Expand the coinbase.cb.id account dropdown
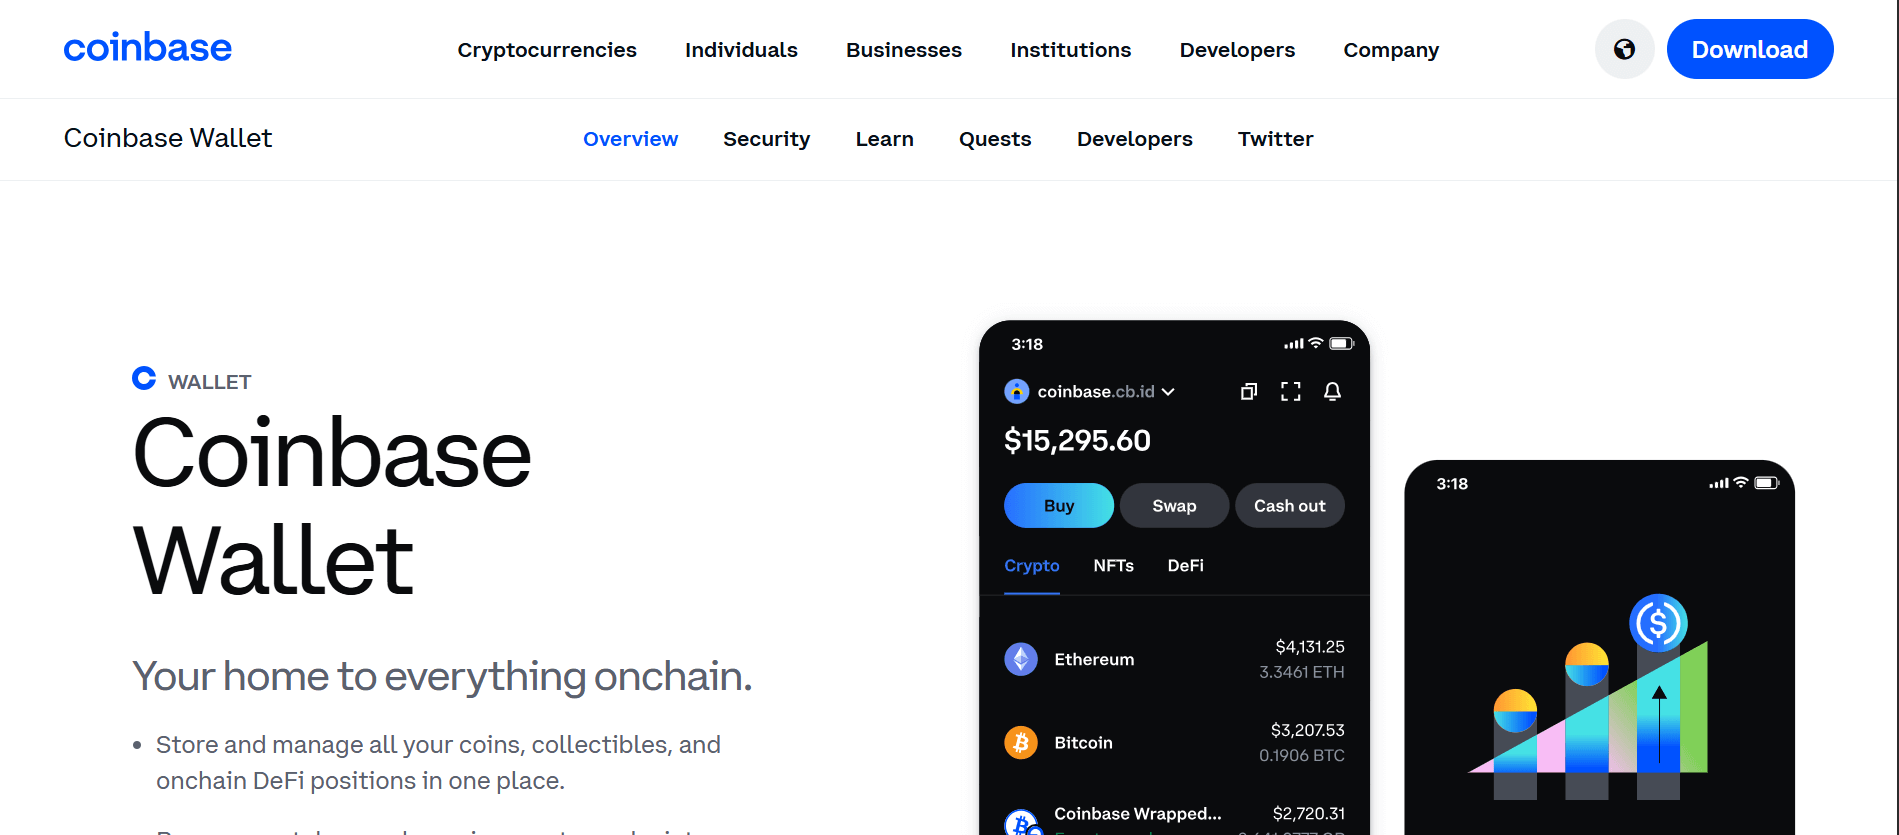The image size is (1899, 835). pyautogui.click(x=1168, y=391)
